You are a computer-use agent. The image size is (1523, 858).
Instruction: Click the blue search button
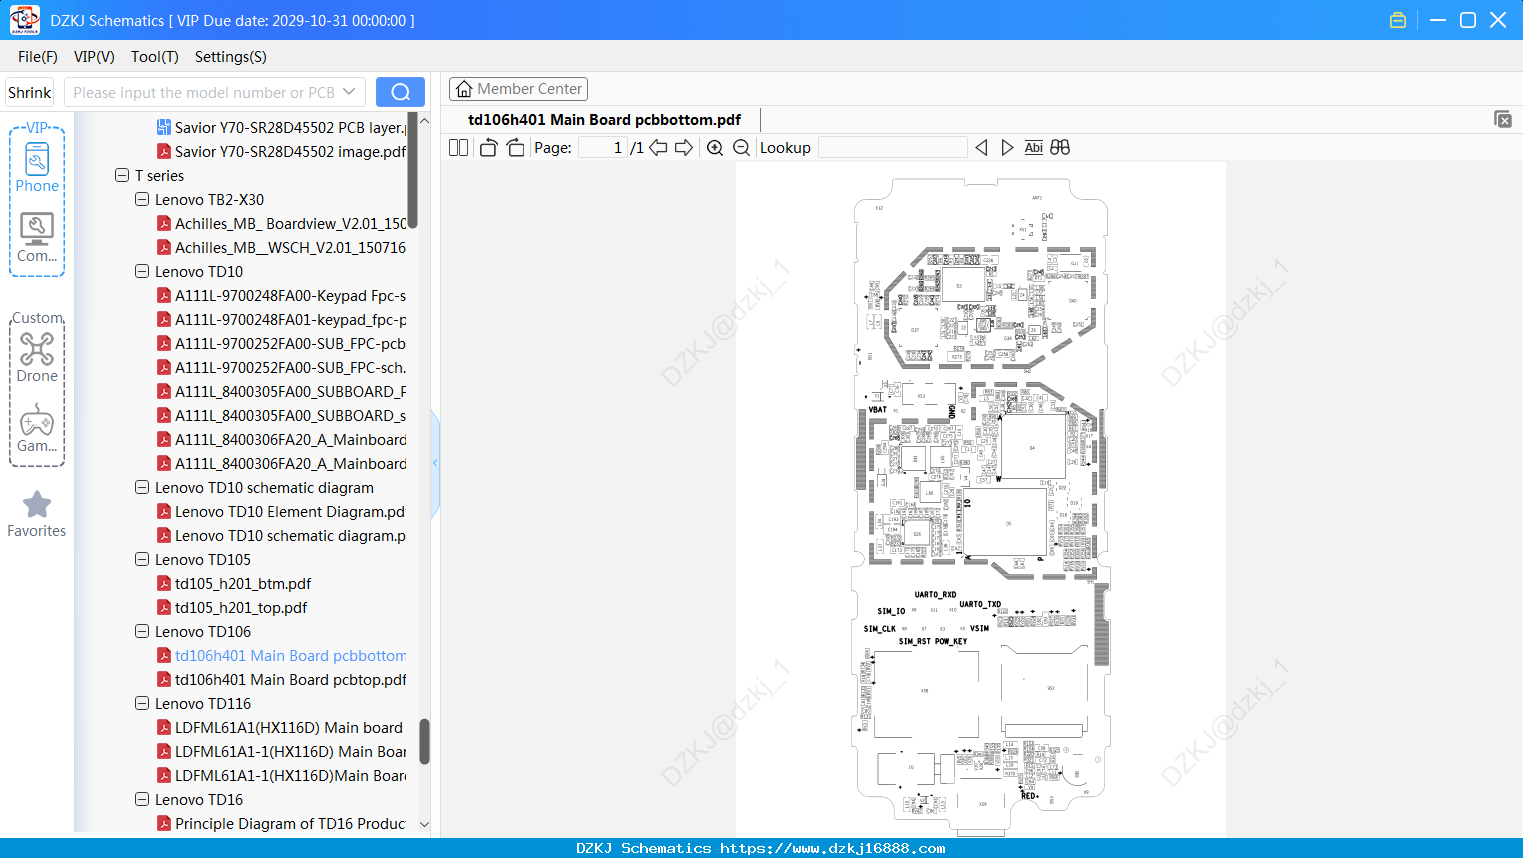(x=400, y=92)
